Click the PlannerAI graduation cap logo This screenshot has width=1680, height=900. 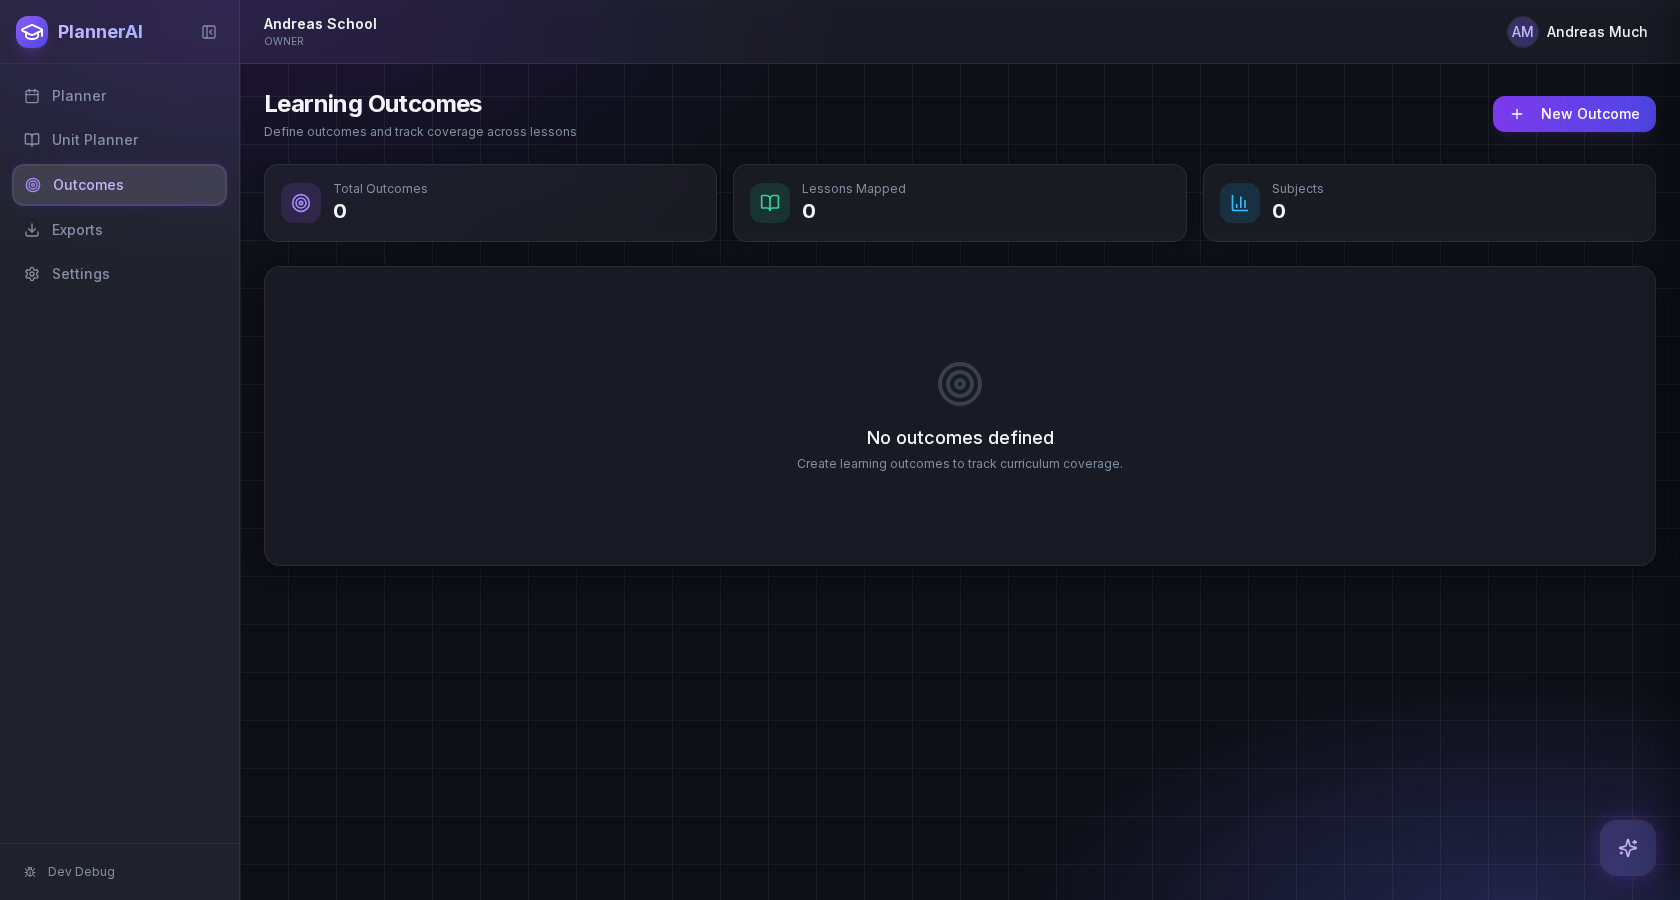tap(32, 32)
